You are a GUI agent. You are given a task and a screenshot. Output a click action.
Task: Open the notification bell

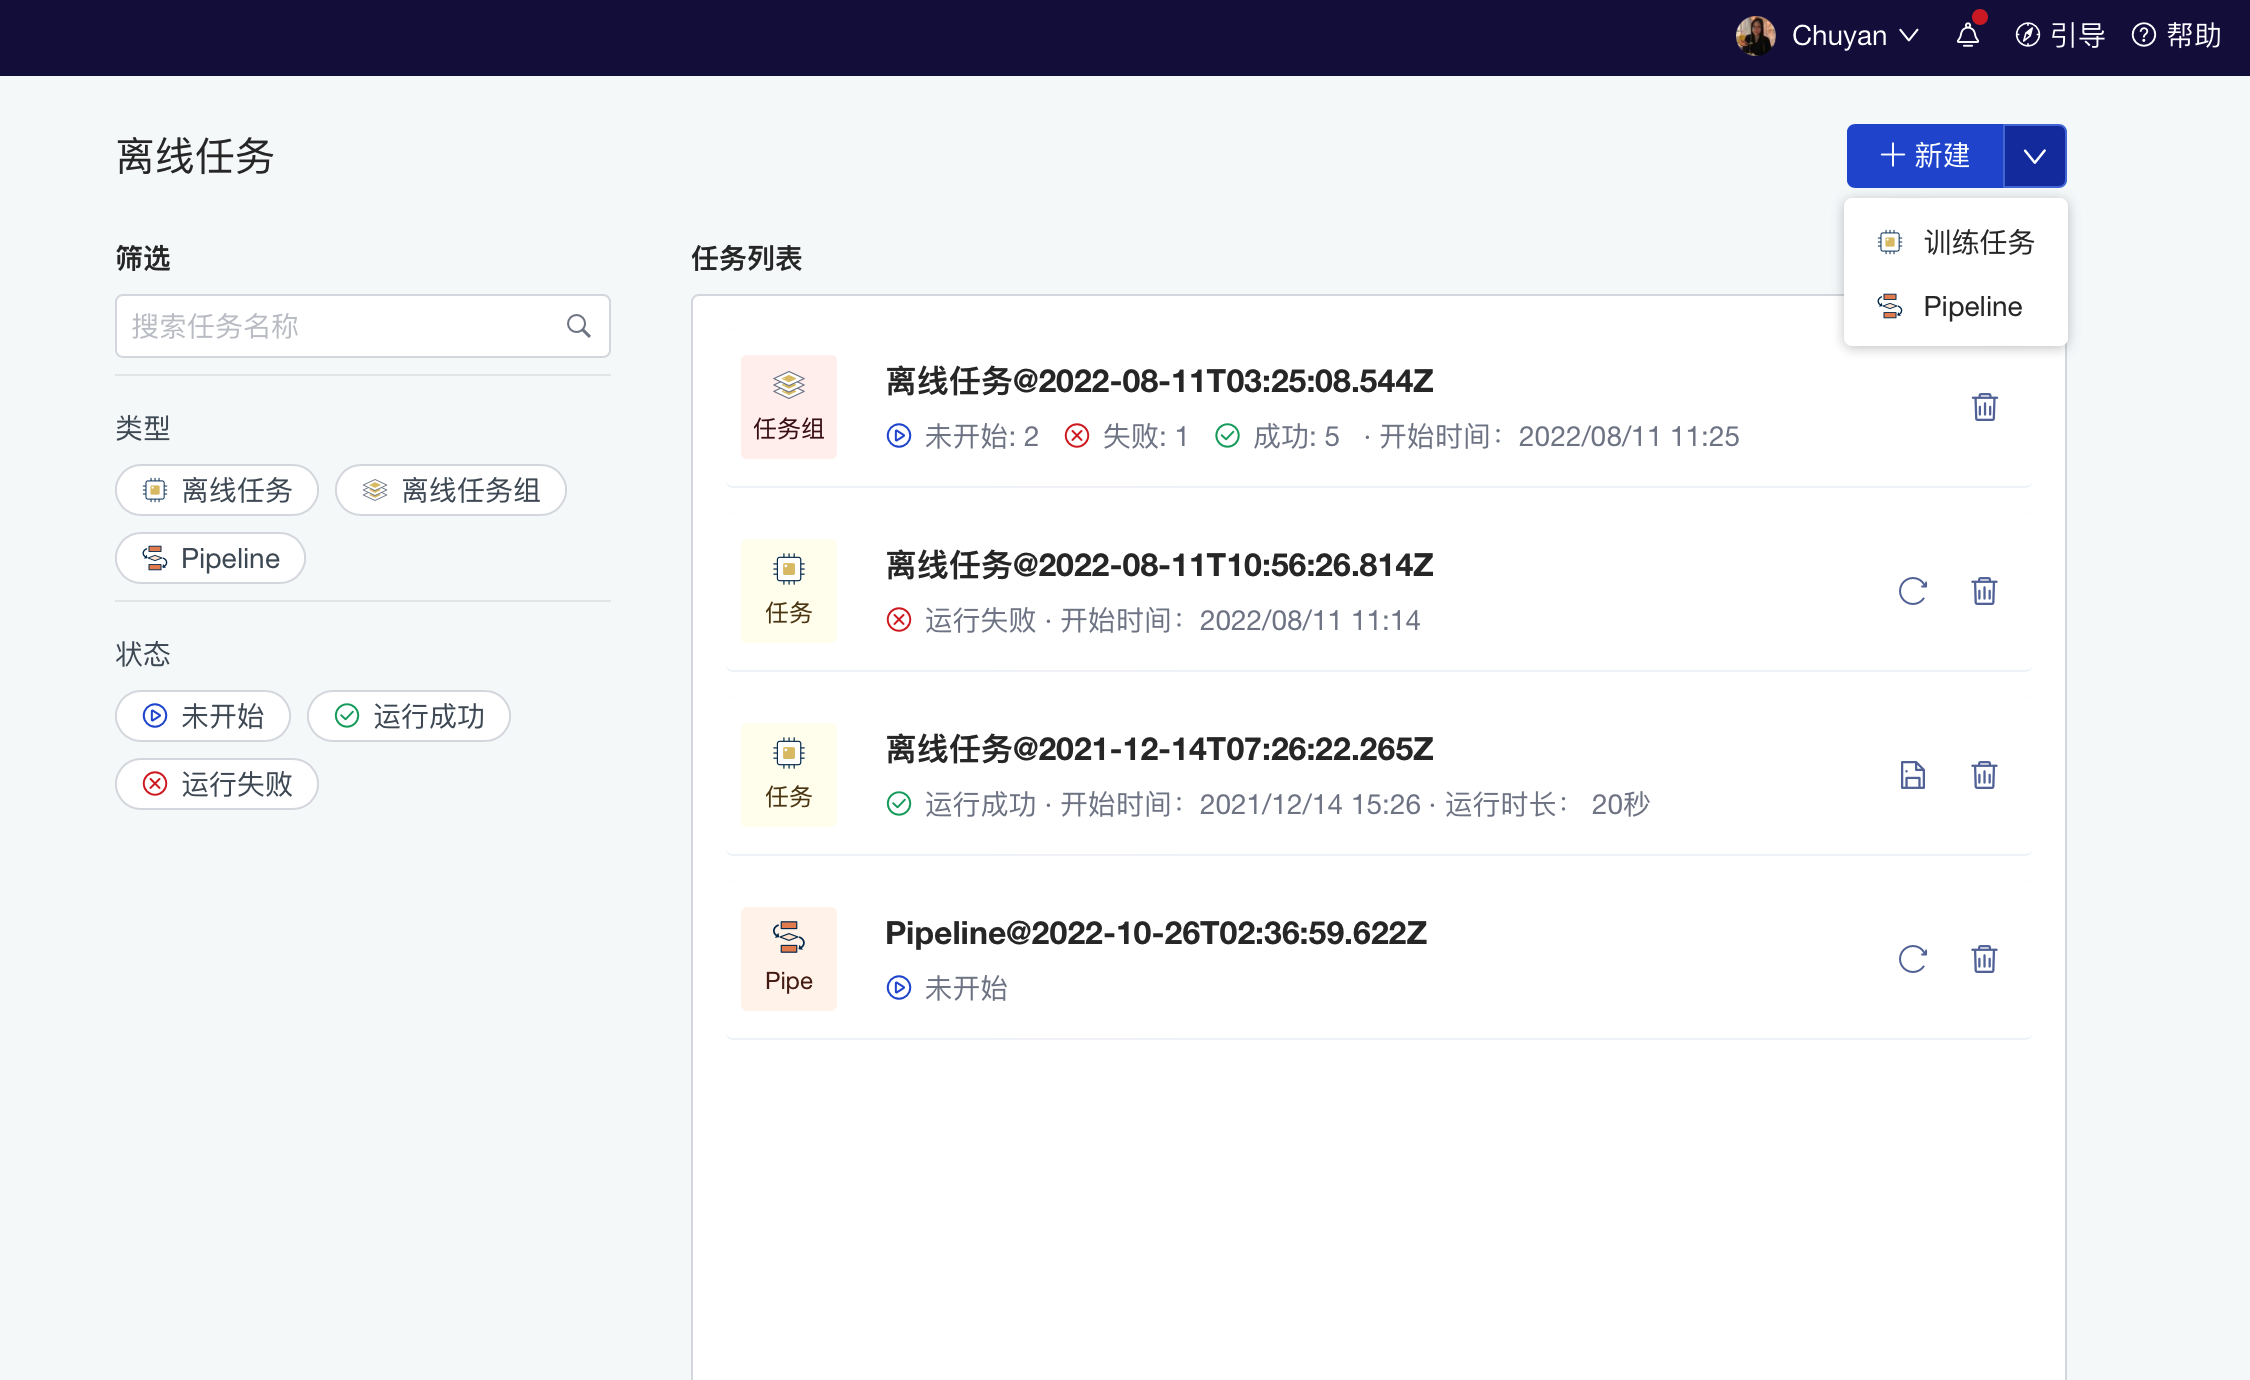tap(1968, 36)
